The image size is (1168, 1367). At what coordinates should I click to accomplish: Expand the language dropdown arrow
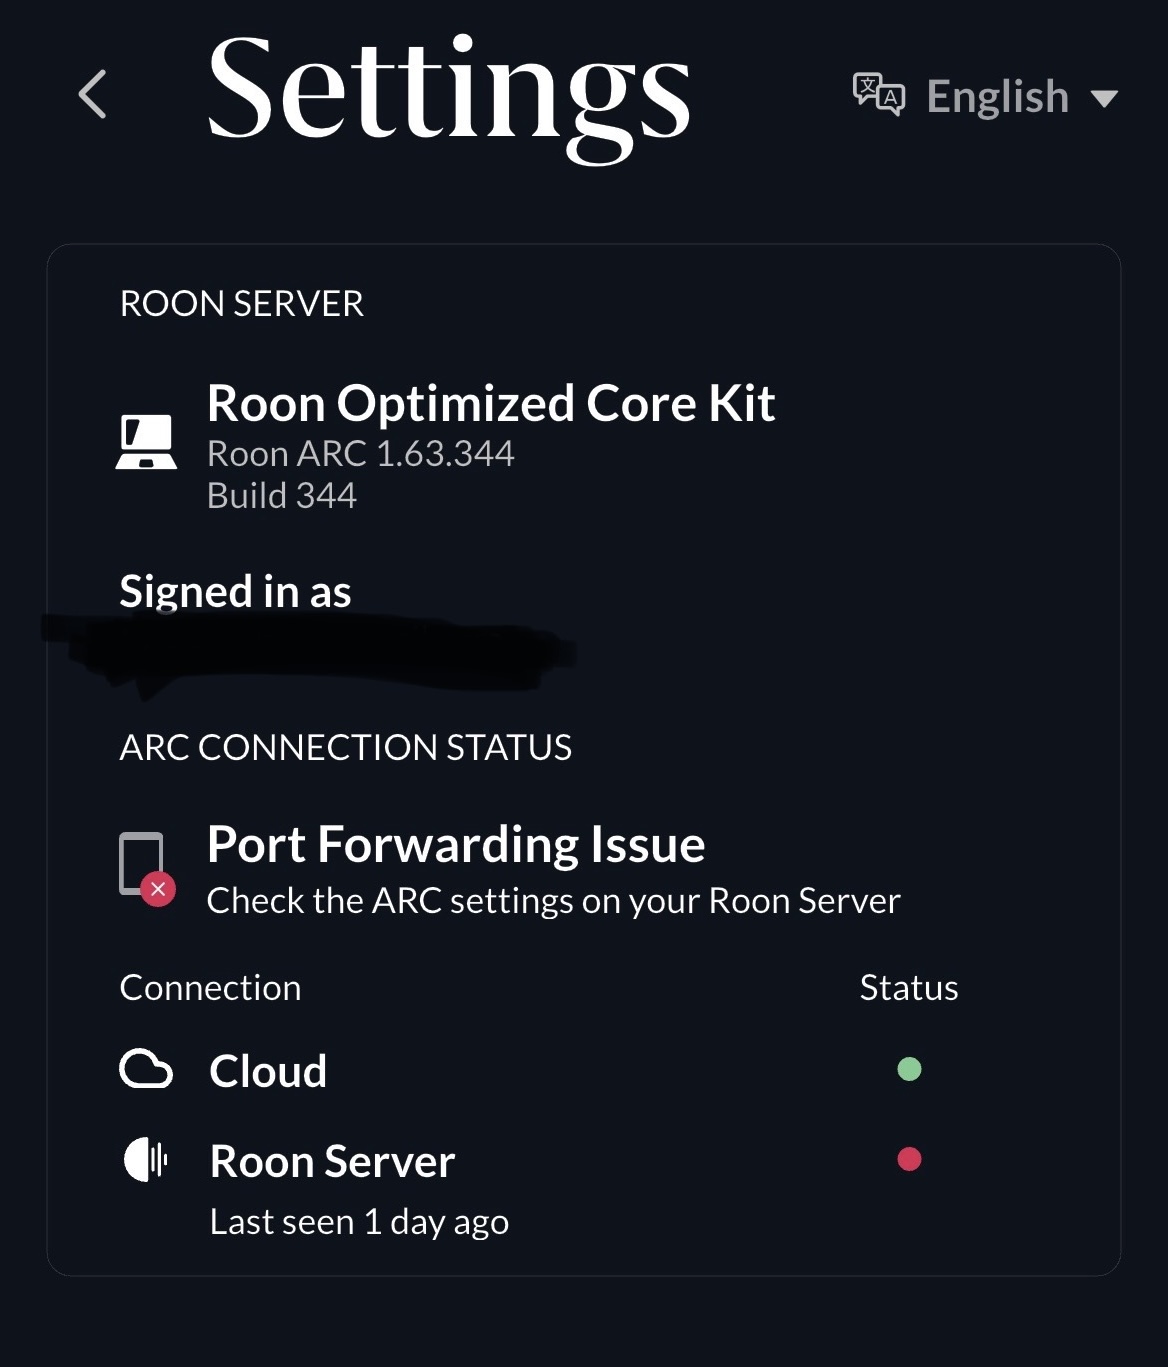(x=1104, y=98)
